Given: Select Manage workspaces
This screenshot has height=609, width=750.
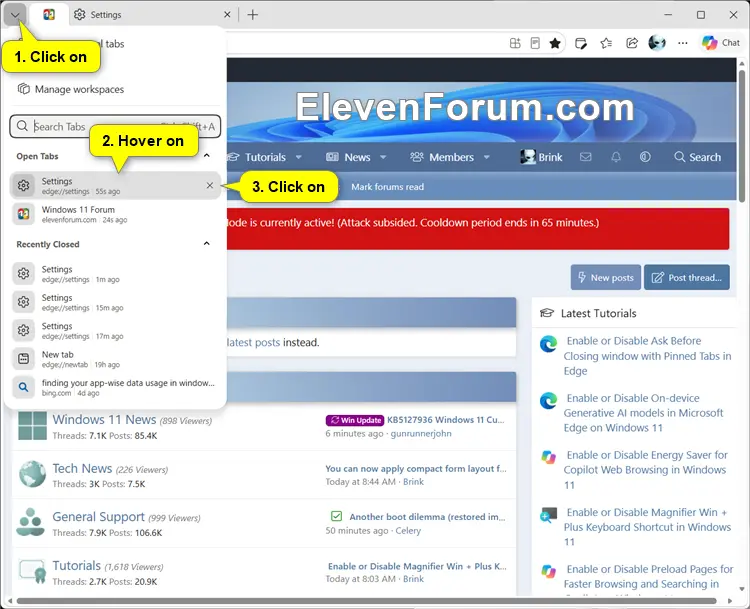Looking at the screenshot, I should click(x=70, y=89).
